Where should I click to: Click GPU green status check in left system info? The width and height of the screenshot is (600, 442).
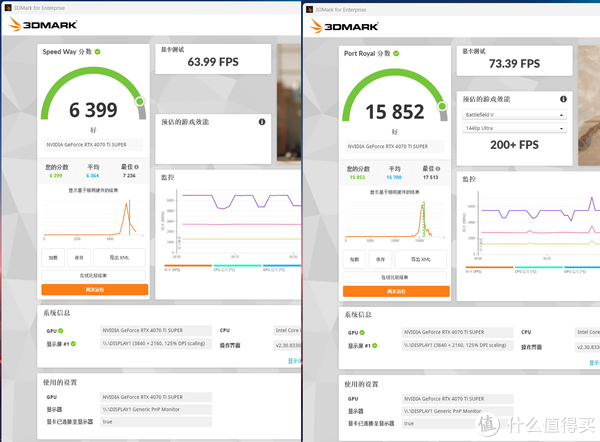pyautogui.click(x=59, y=329)
